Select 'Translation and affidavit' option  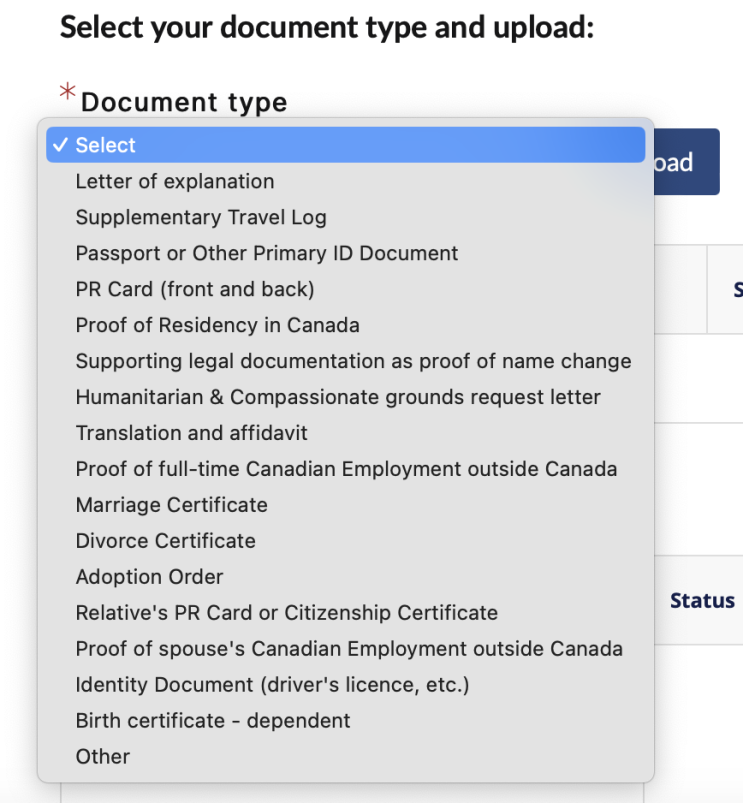point(192,433)
